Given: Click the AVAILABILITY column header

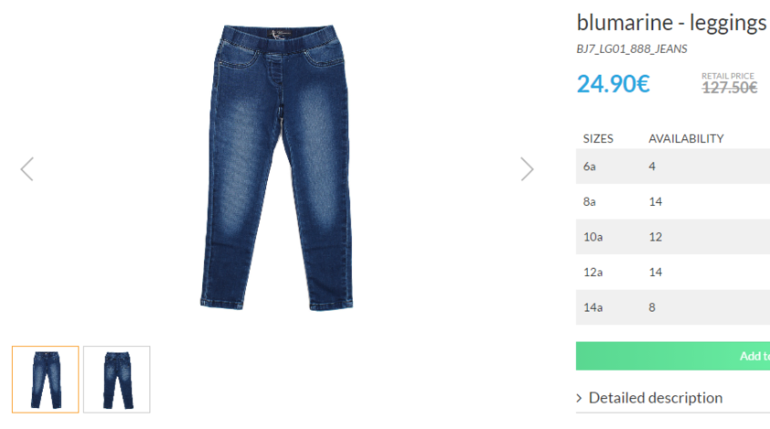Looking at the screenshot, I should 686,139.
